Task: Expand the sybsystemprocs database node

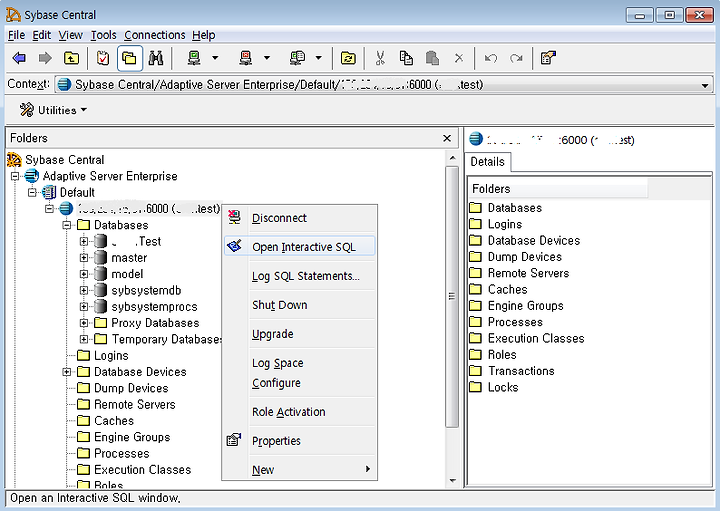Action: [x=84, y=307]
